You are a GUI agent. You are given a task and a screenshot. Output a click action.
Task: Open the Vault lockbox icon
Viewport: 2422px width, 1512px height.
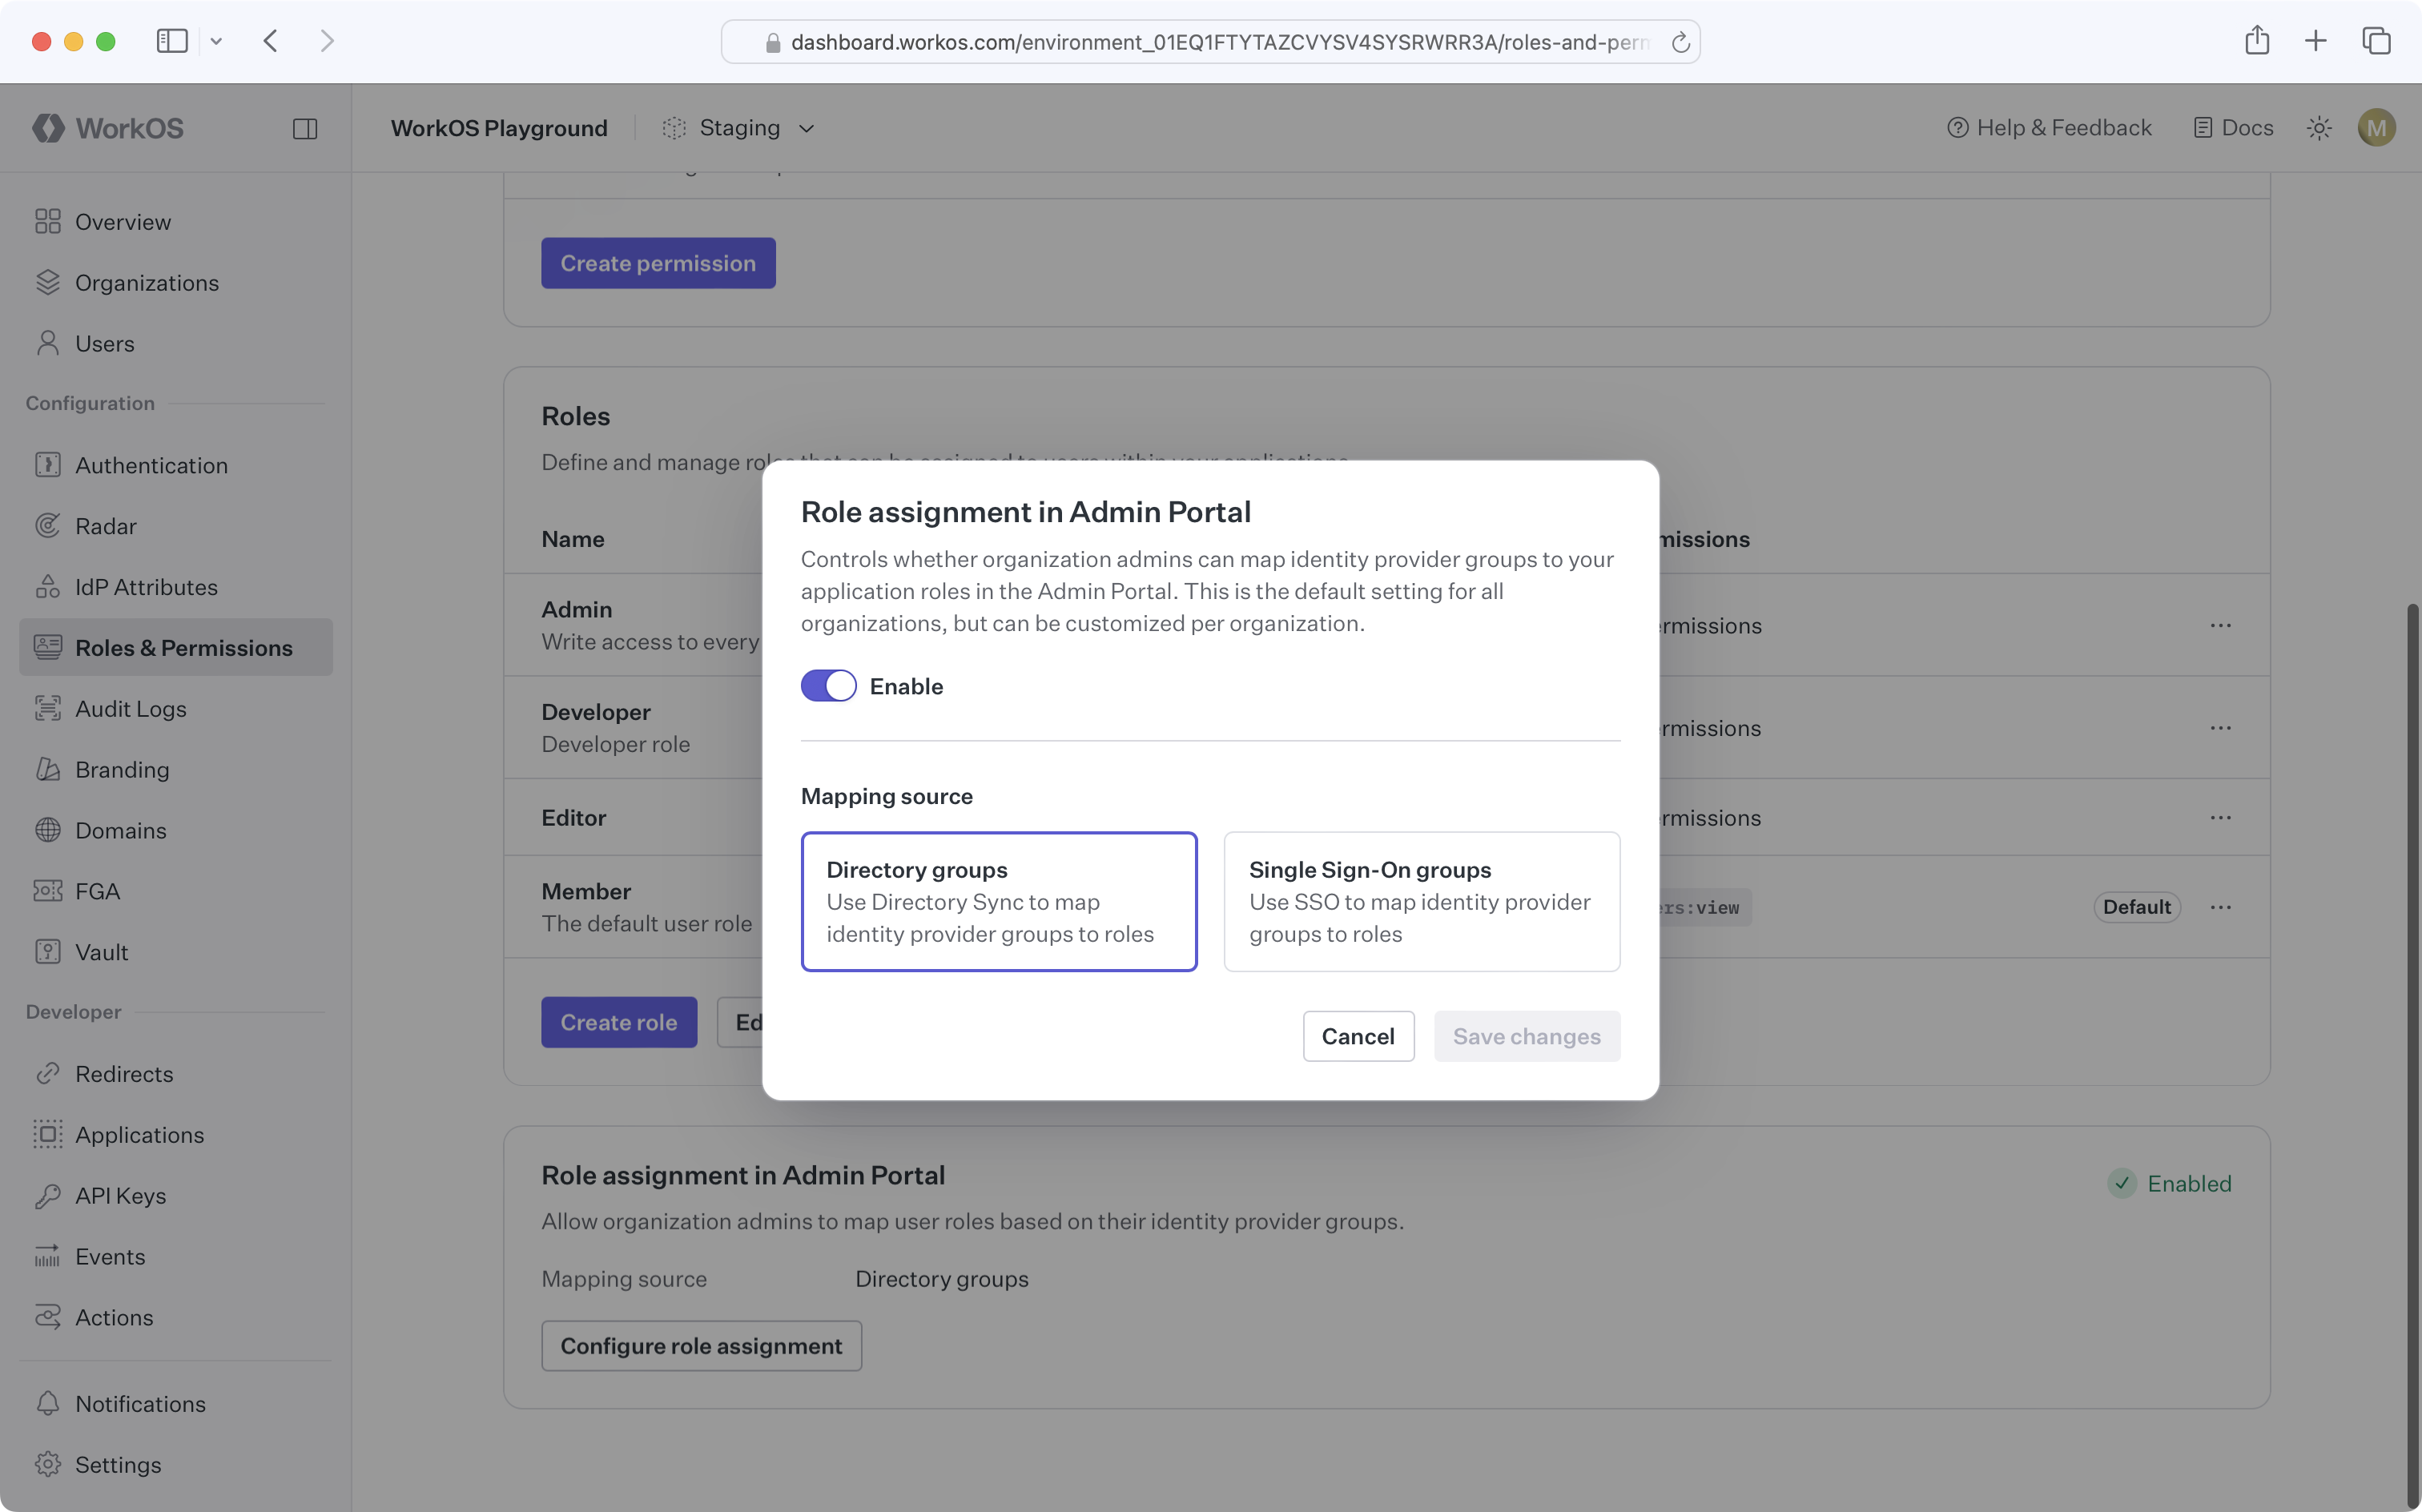(x=48, y=951)
